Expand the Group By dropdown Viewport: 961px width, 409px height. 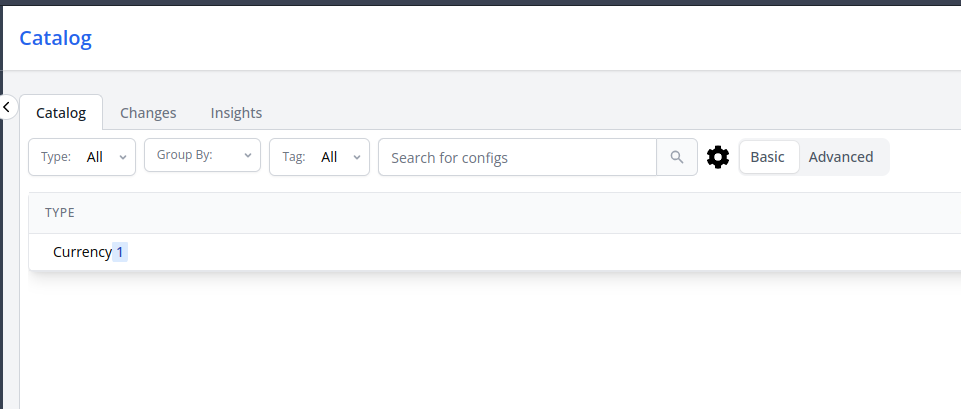(202, 155)
